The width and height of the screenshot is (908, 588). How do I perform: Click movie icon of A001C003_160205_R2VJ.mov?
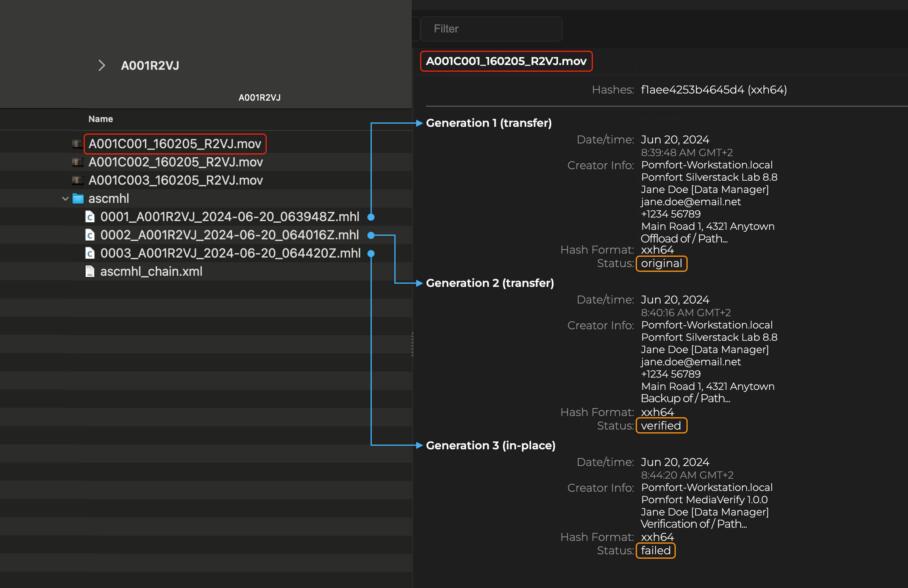pyautogui.click(x=77, y=180)
